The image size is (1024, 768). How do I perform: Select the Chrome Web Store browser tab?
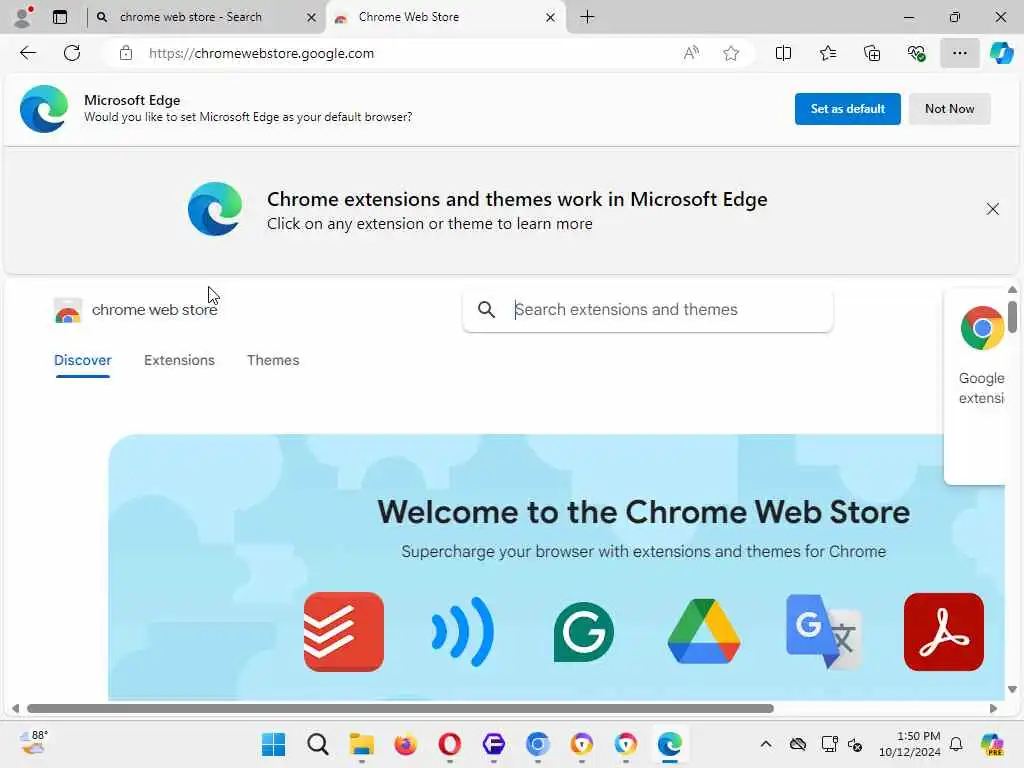pyautogui.click(x=445, y=17)
